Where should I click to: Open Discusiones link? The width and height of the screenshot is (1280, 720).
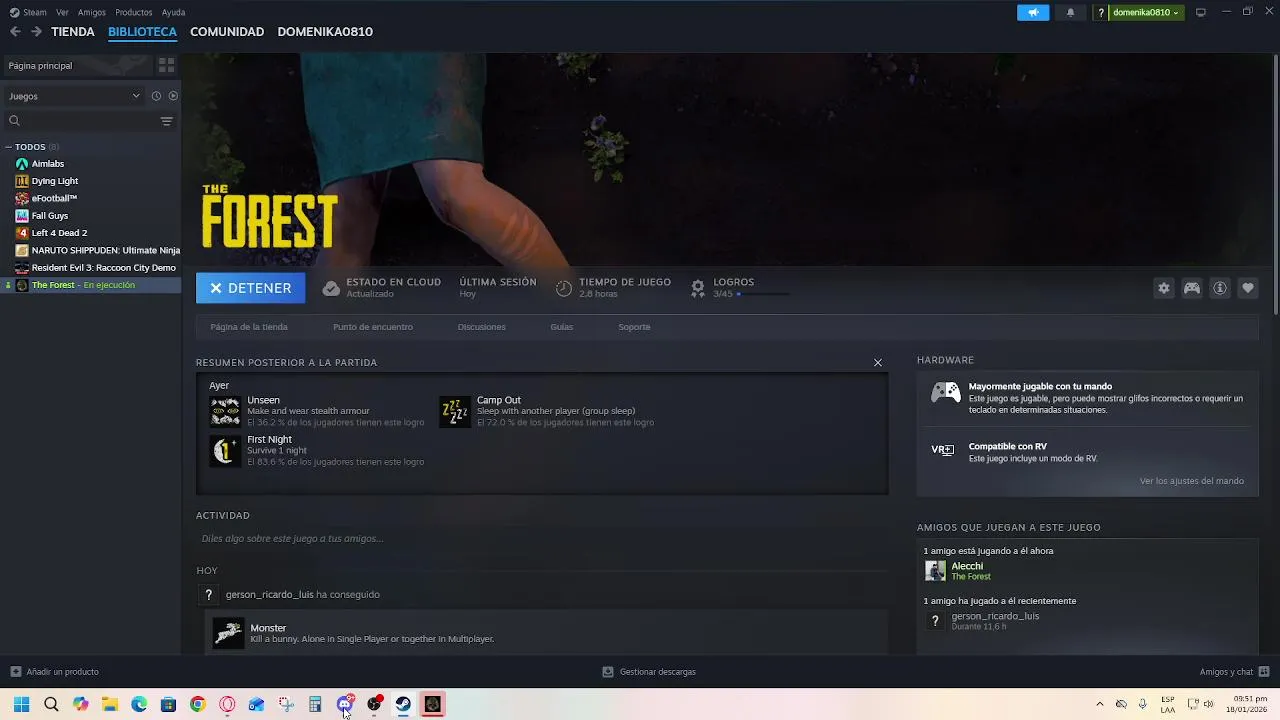(481, 327)
